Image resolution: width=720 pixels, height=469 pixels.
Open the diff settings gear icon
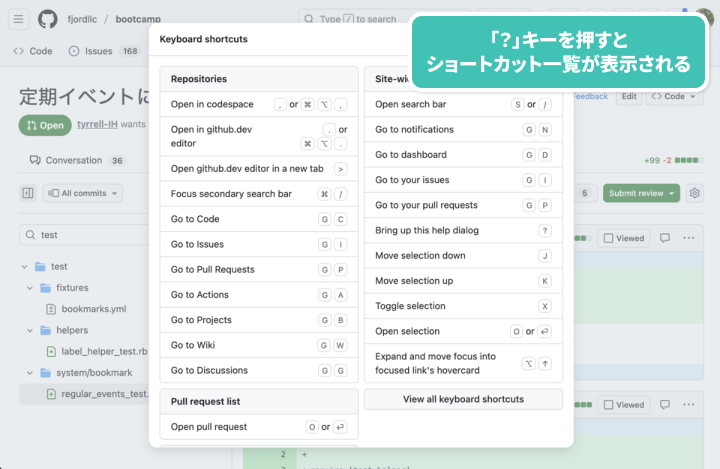(x=695, y=193)
